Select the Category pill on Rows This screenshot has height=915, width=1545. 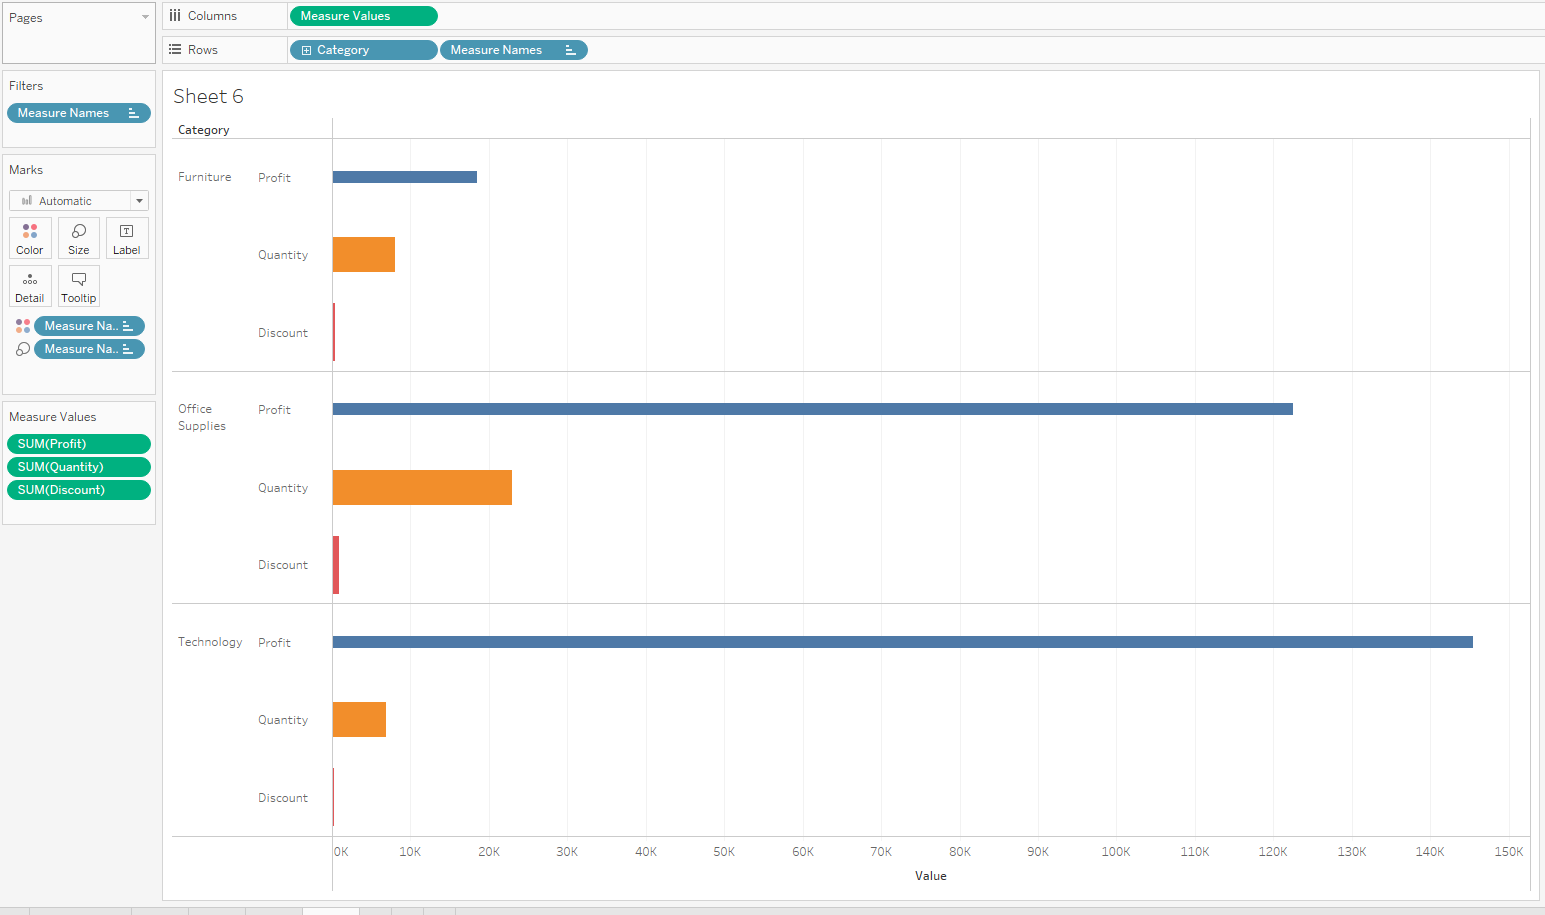363,50
